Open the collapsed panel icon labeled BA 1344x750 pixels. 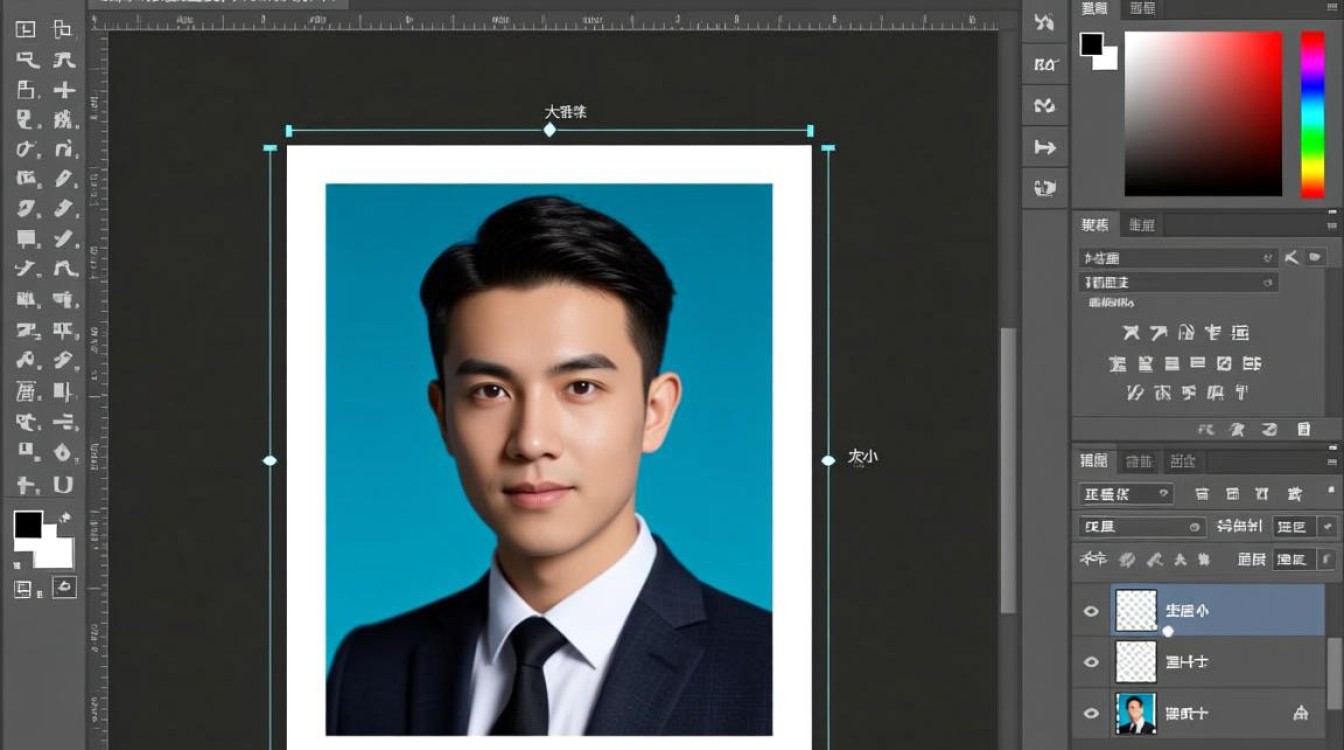point(1045,64)
